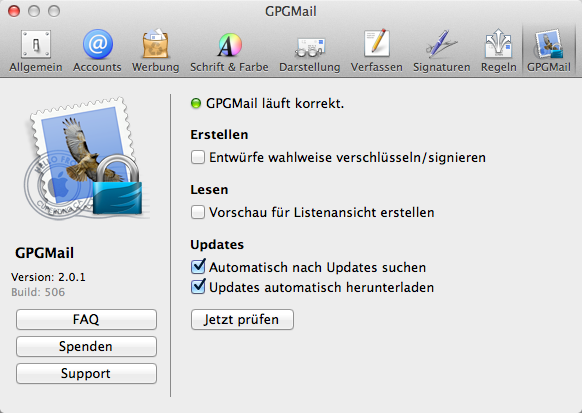Enable Entwürfe wahlweise verschlüsseln/signieren checkbox
This screenshot has height=413, width=582.
tap(198, 157)
